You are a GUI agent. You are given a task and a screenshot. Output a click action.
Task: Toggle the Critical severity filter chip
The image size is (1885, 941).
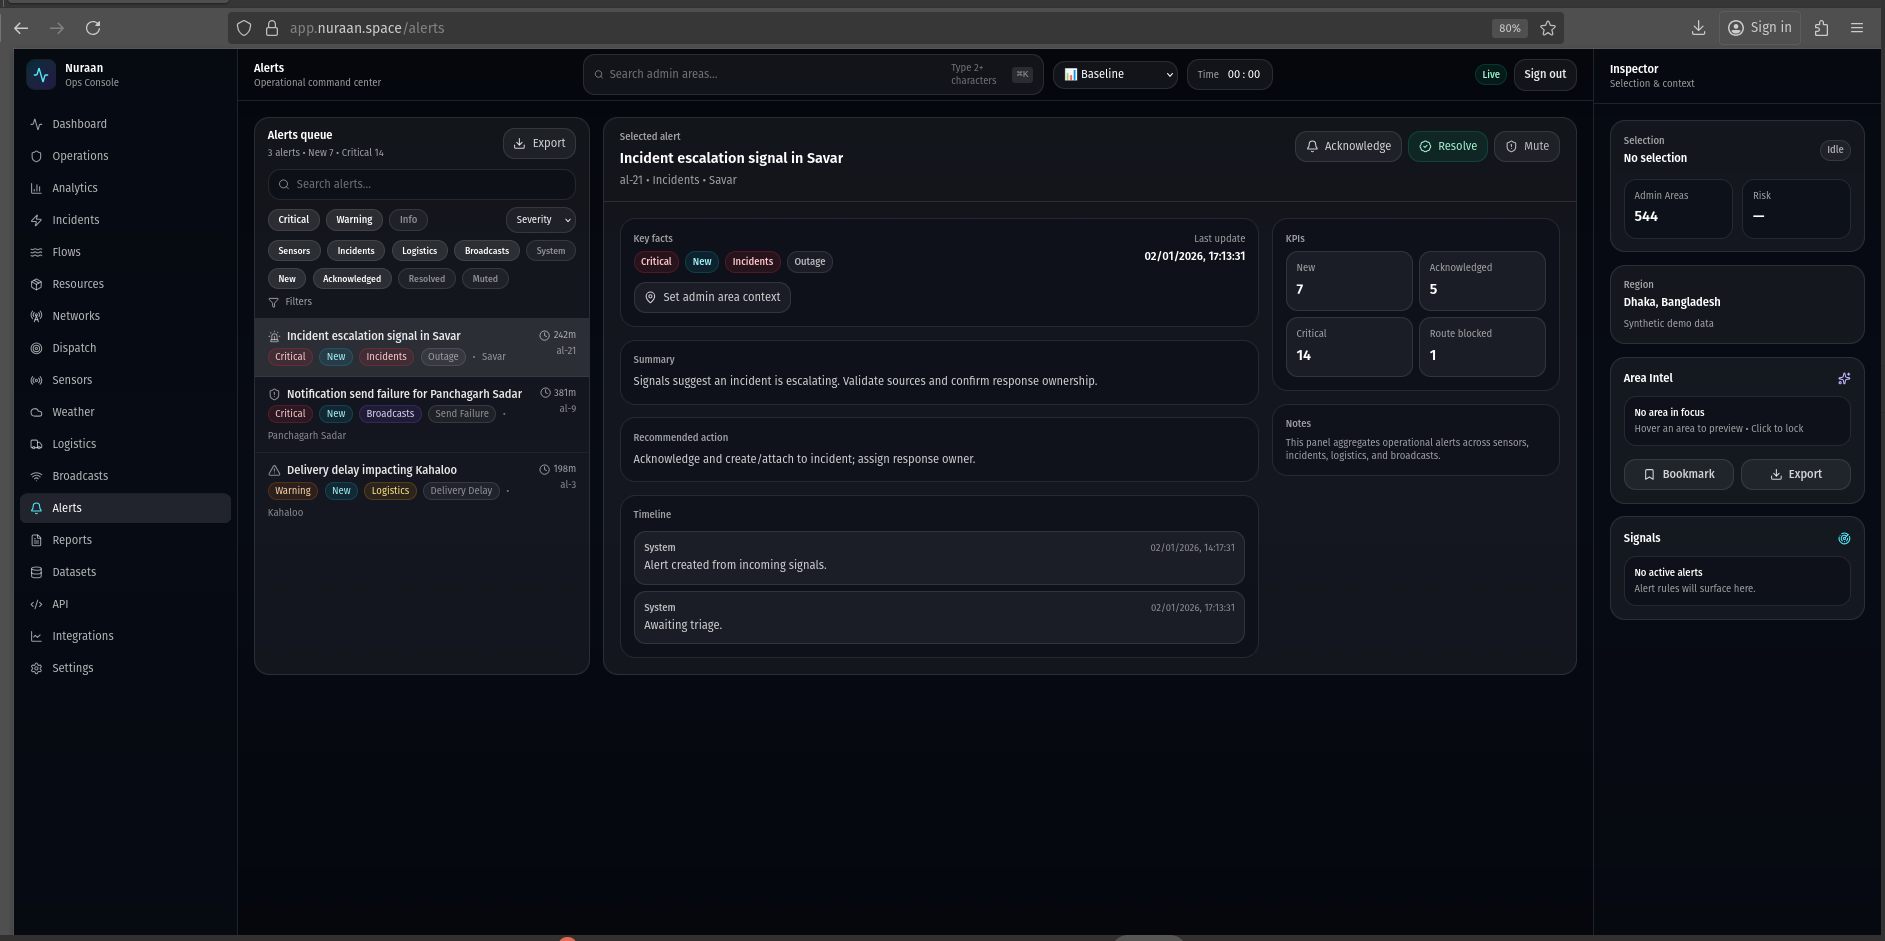click(x=293, y=220)
